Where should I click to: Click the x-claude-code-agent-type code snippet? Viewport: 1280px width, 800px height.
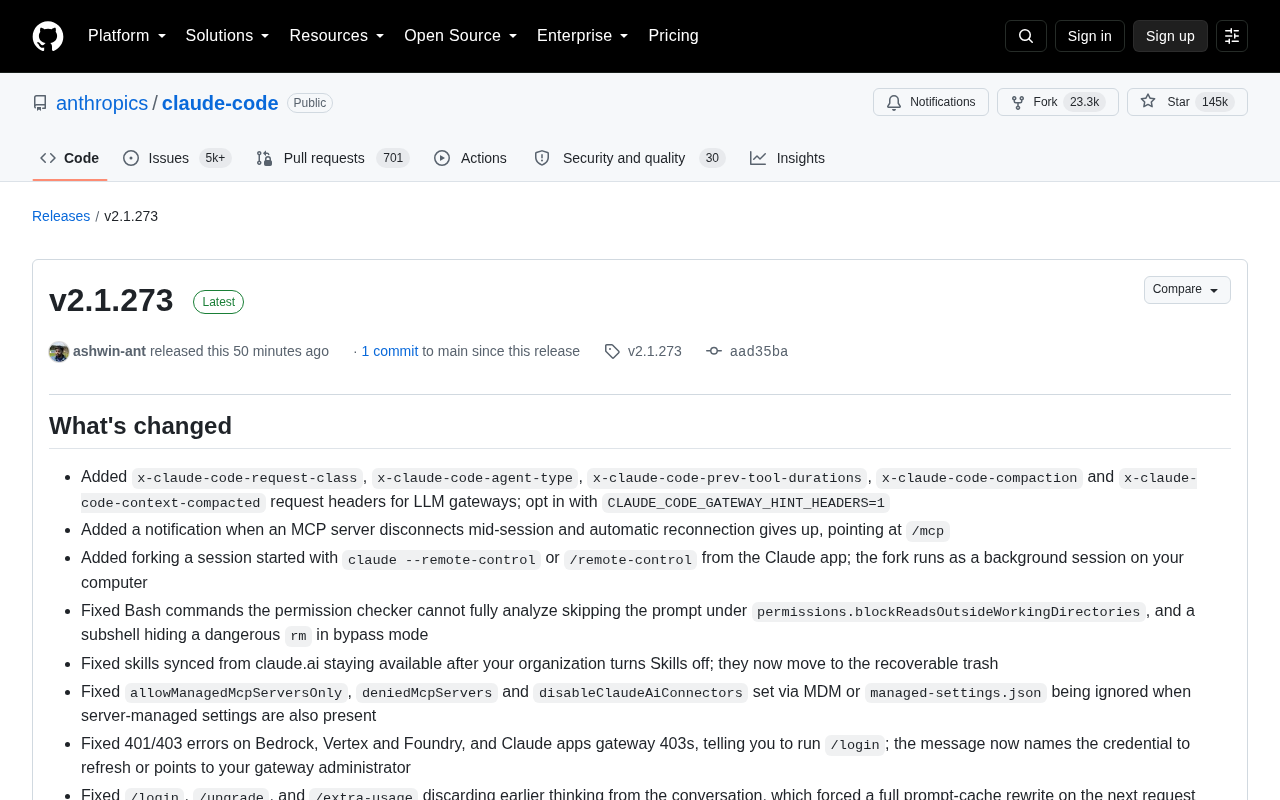click(x=475, y=478)
